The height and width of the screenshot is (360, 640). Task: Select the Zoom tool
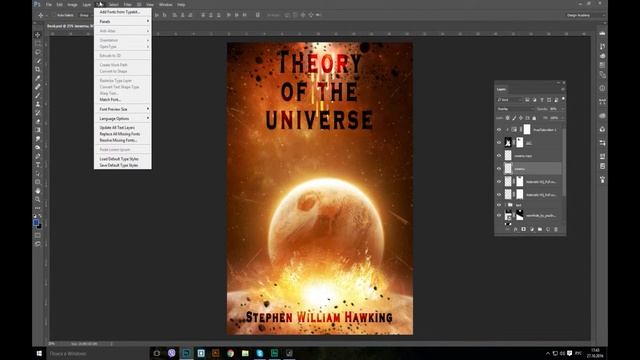tap(38, 199)
